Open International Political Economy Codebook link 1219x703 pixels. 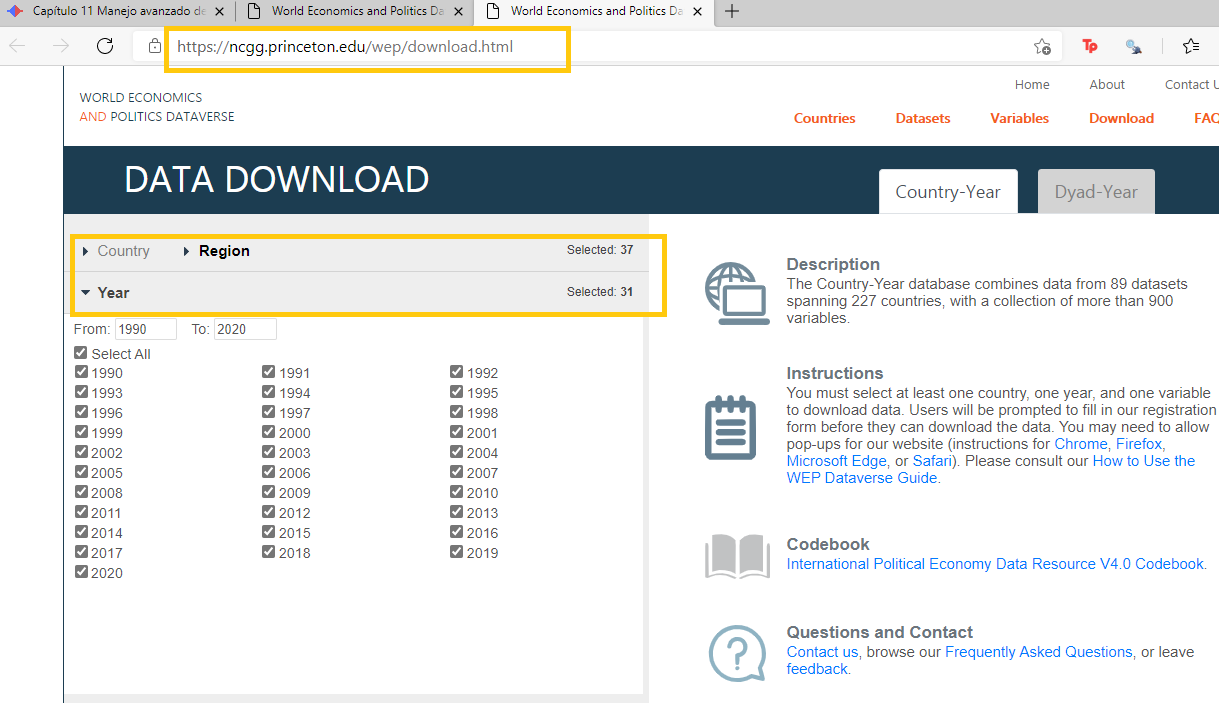pos(995,564)
